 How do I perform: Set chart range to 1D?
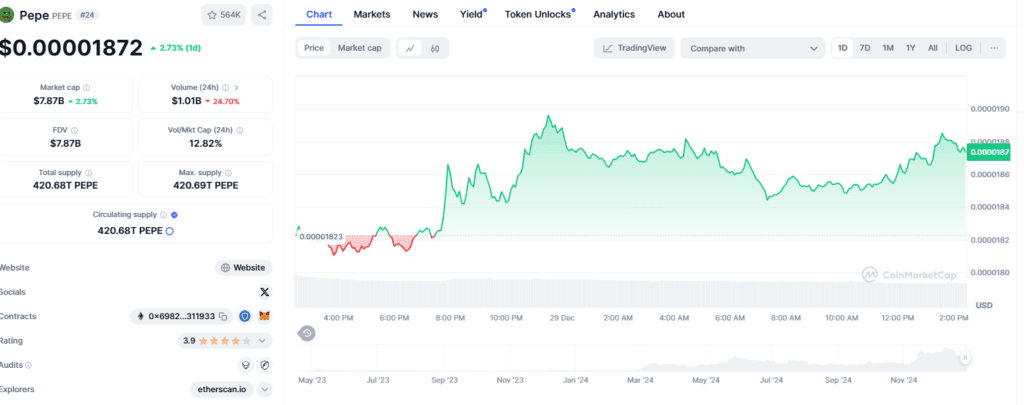pyautogui.click(x=842, y=48)
